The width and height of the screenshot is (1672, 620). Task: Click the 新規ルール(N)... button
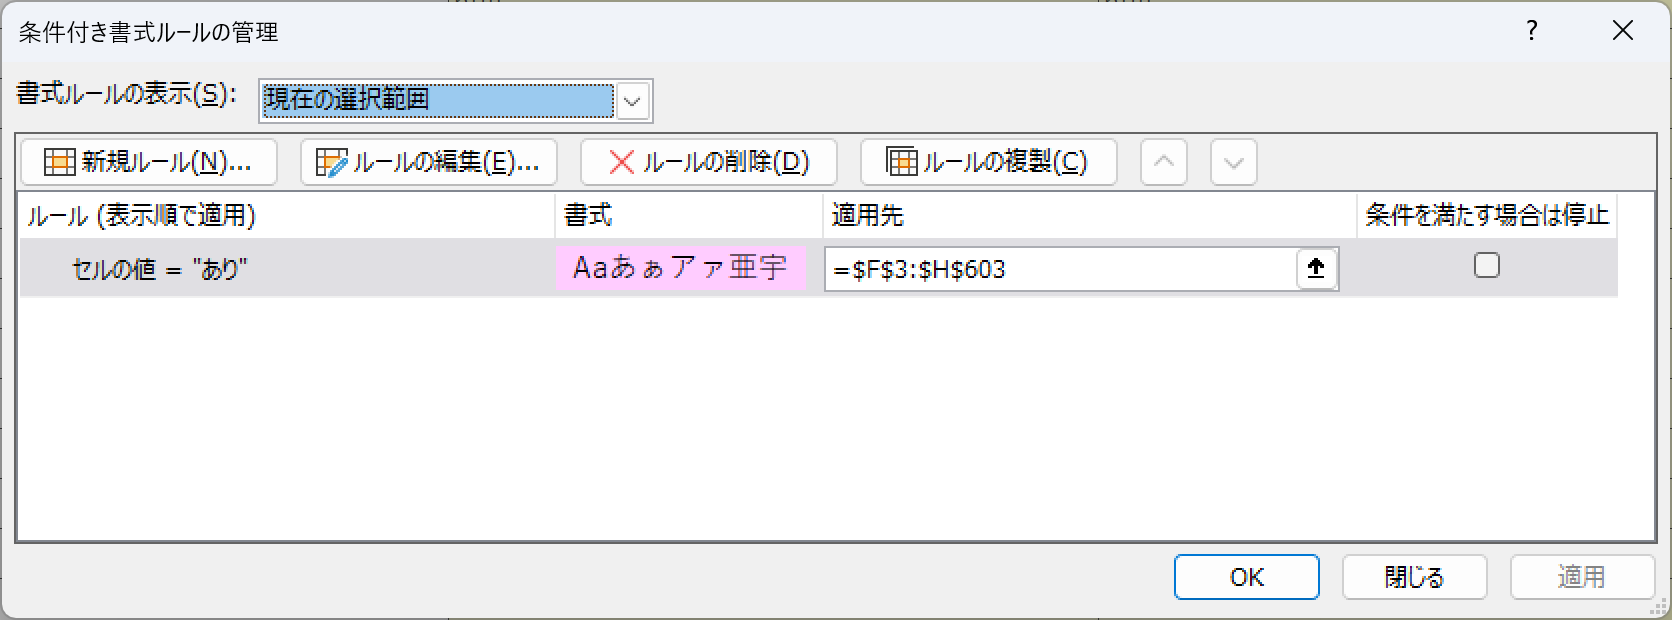[148, 162]
